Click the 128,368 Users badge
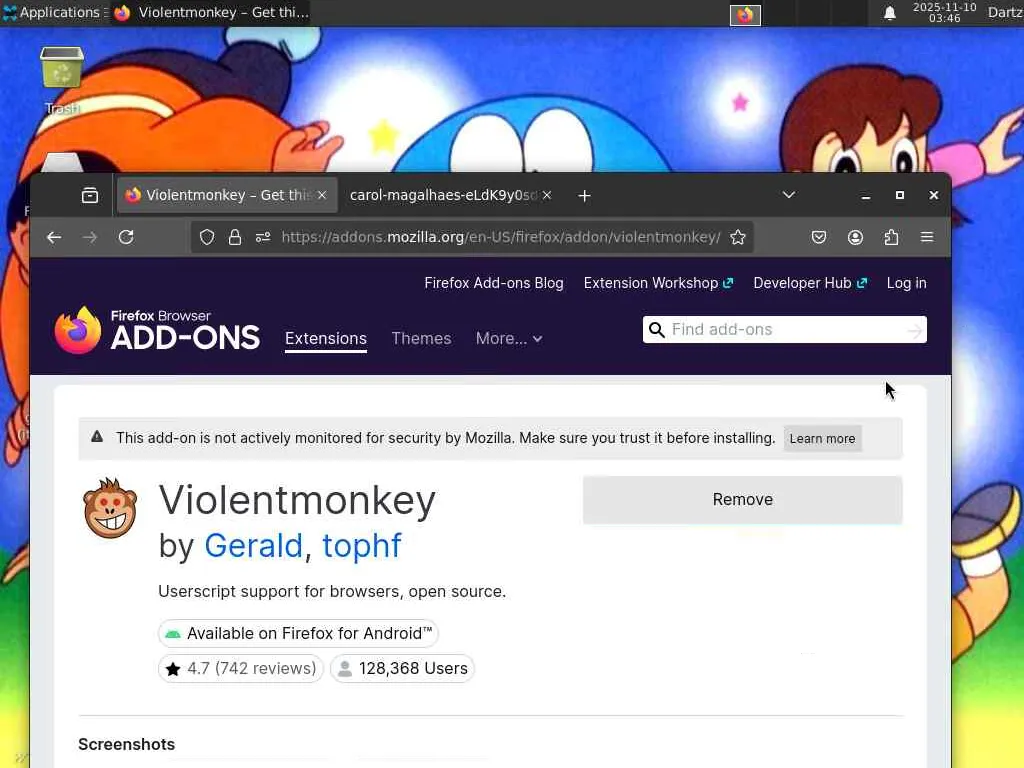Image resolution: width=1024 pixels, height=768 pixels. tap(402, 669)
